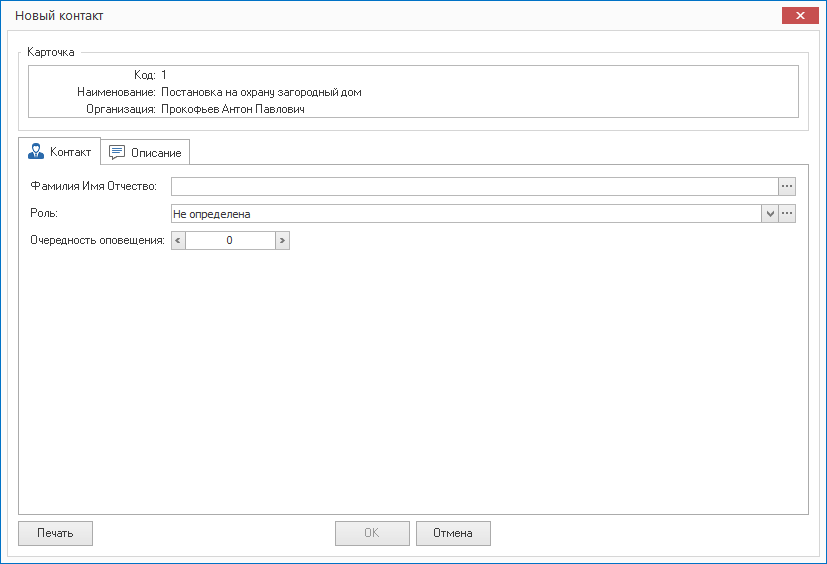Click the person icon on Контакт tab
827x564 pixels.
[x=36, y=151]
